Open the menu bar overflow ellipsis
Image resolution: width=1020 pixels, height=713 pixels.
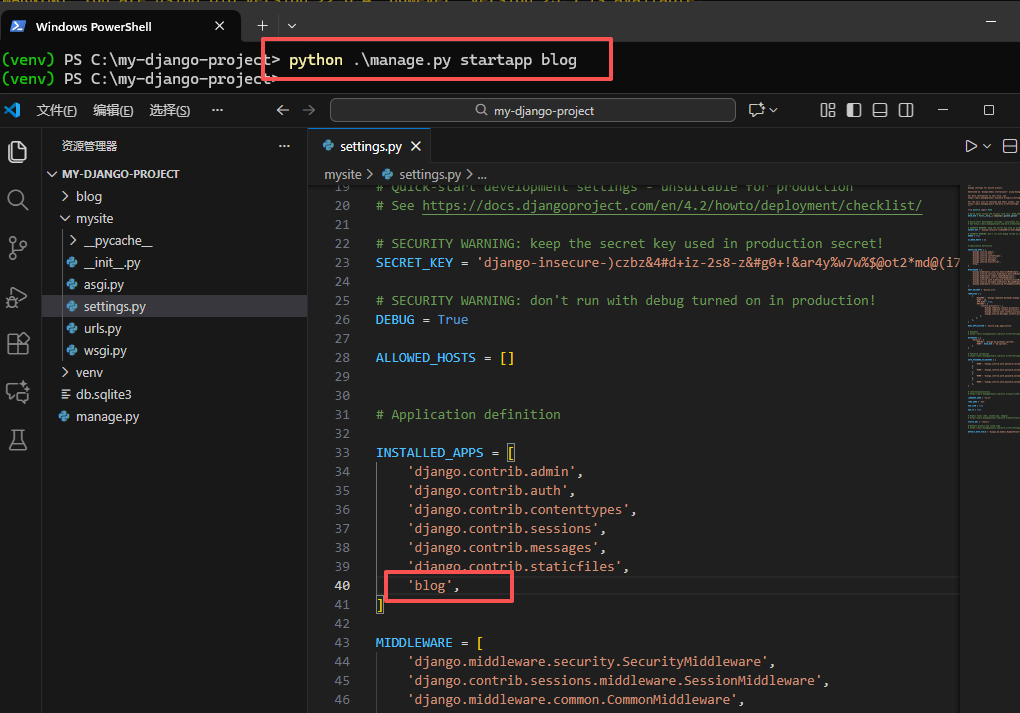click(217, 110)
